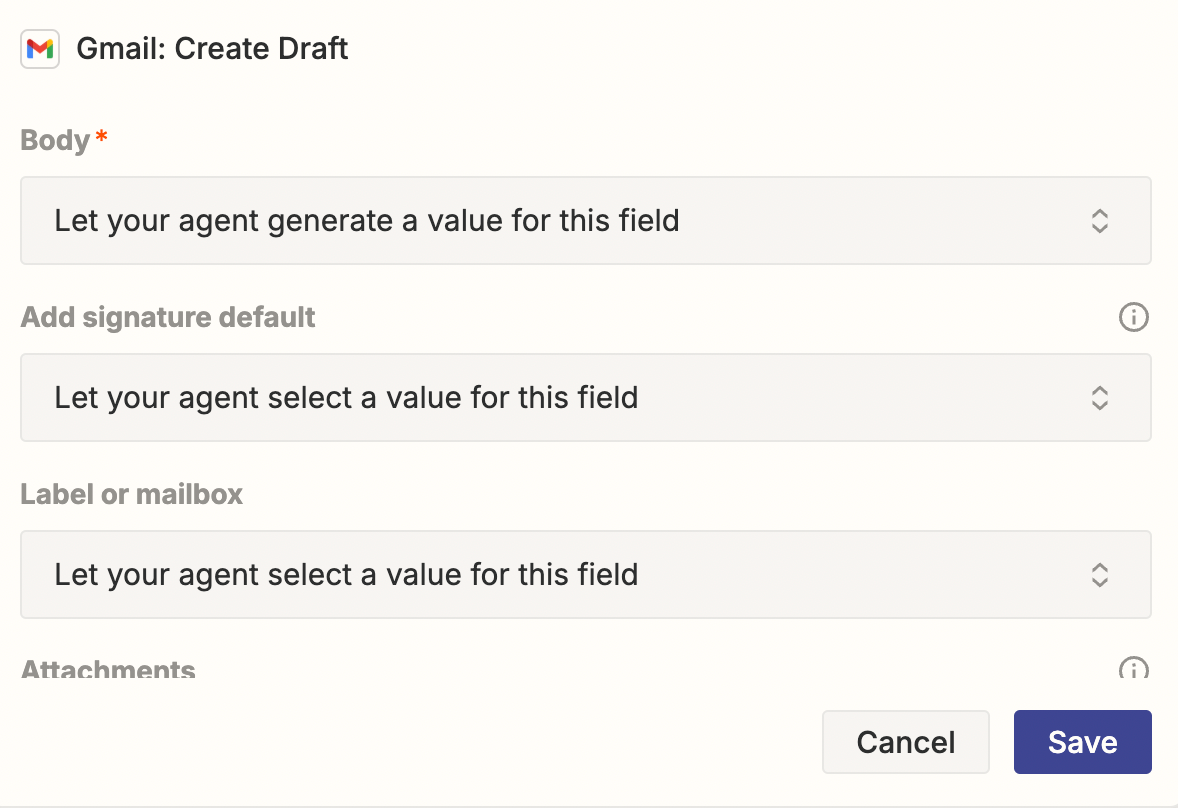Save the Create Draft configuration

point(1082,742)
